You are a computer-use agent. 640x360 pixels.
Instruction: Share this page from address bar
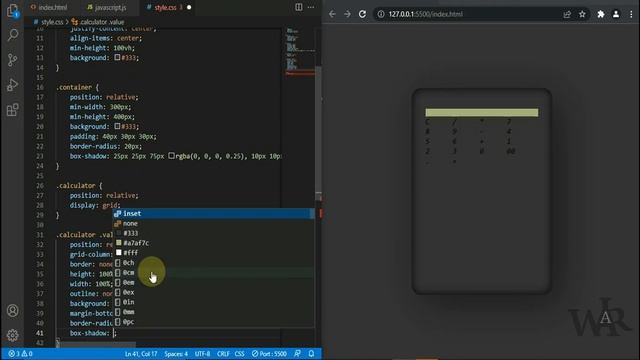tap(567, 14)
